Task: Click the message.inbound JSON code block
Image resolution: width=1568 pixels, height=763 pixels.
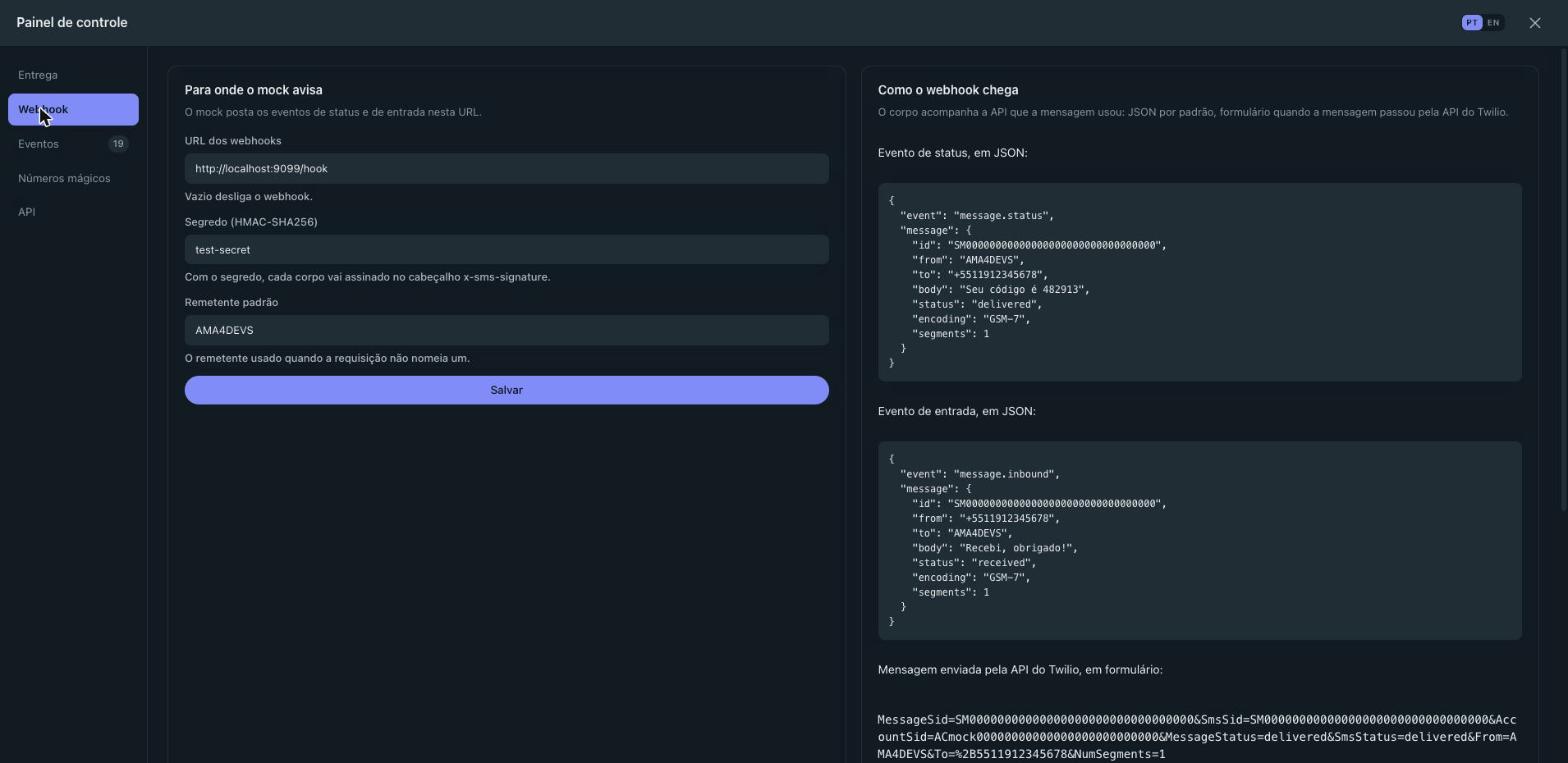Action: pyautogui.click(x=1199, y=541)
